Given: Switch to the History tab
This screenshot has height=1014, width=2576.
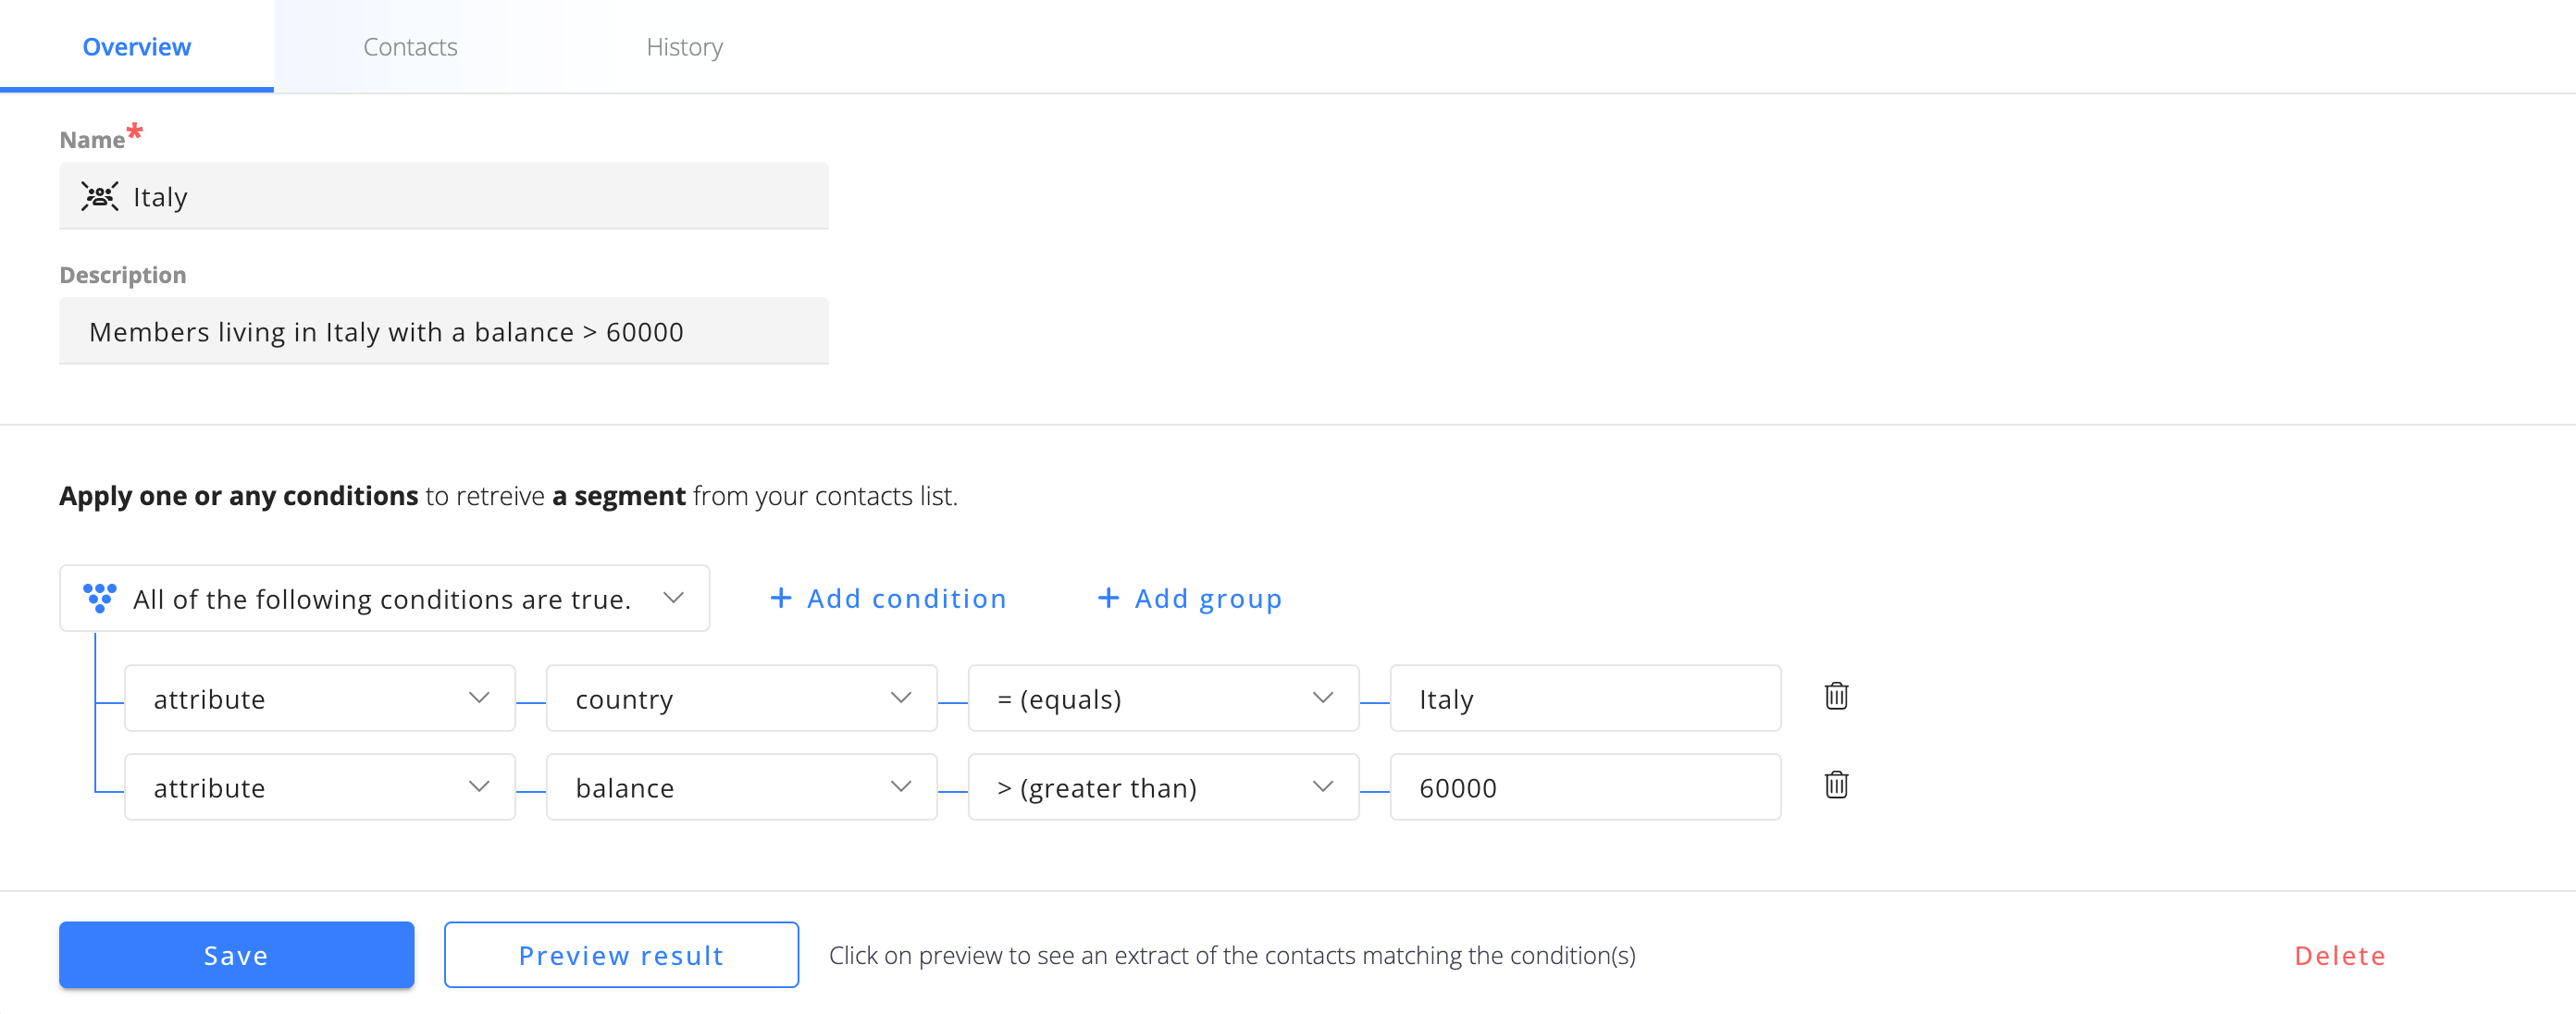Looking at the screenshot, I should (x=685, y=46).
